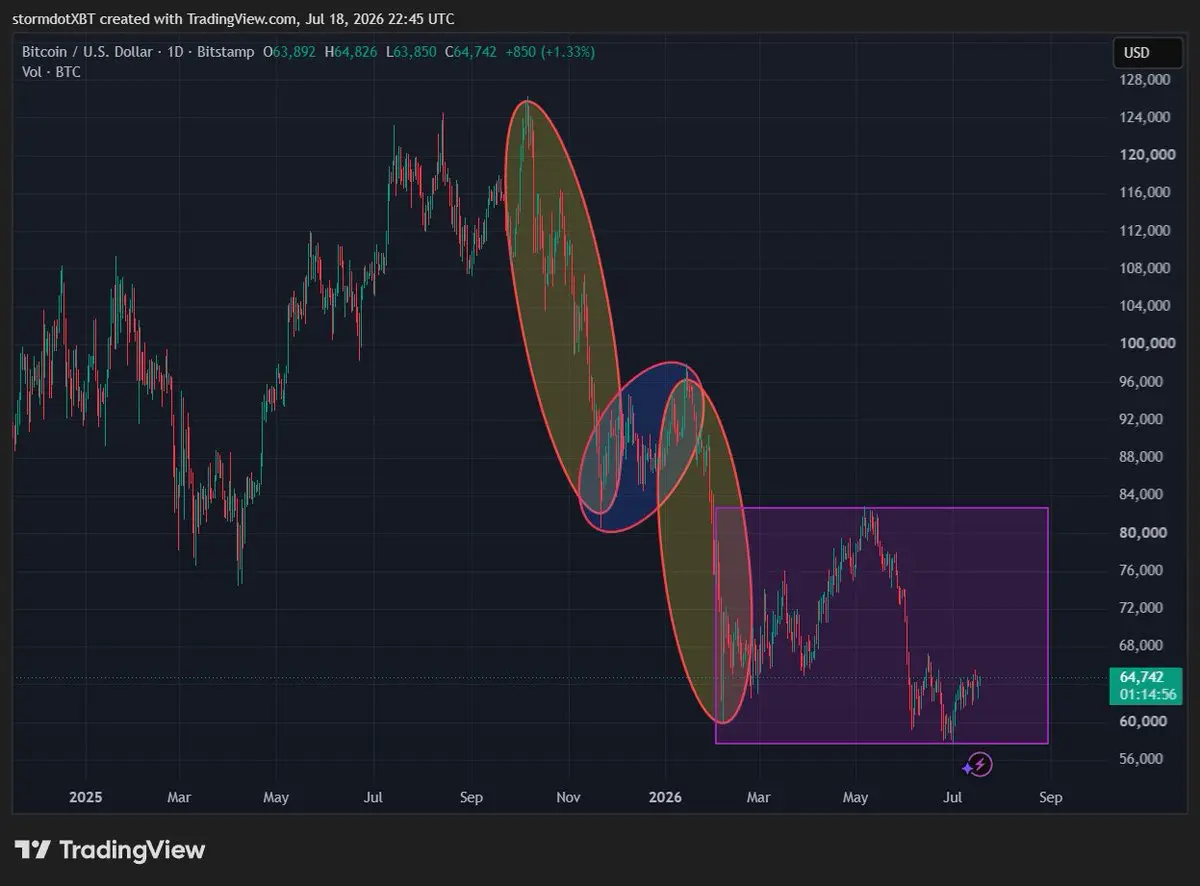
Task: Click the Bitstamp exchange name
Action: (x=225, y=52)
